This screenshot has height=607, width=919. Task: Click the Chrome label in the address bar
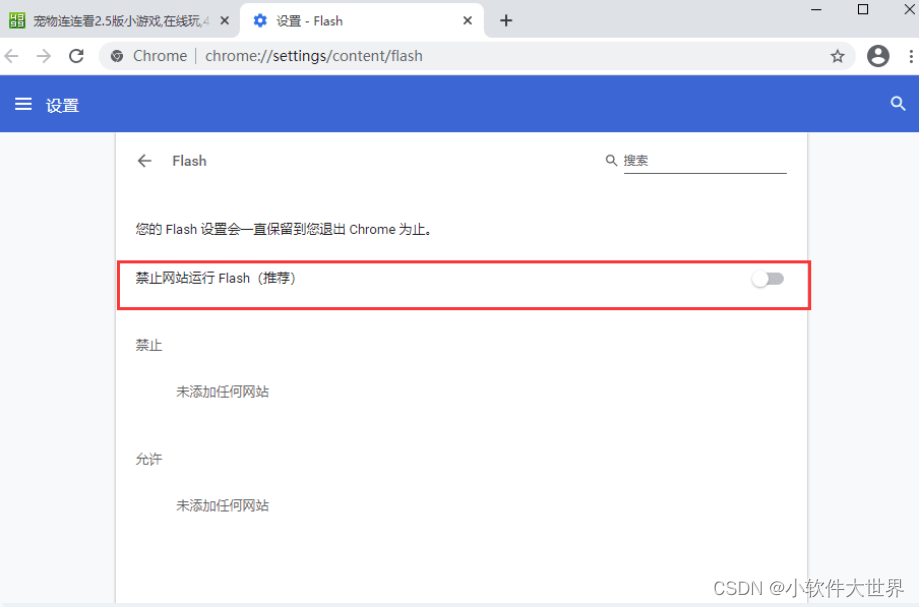[x=160, y=56]
